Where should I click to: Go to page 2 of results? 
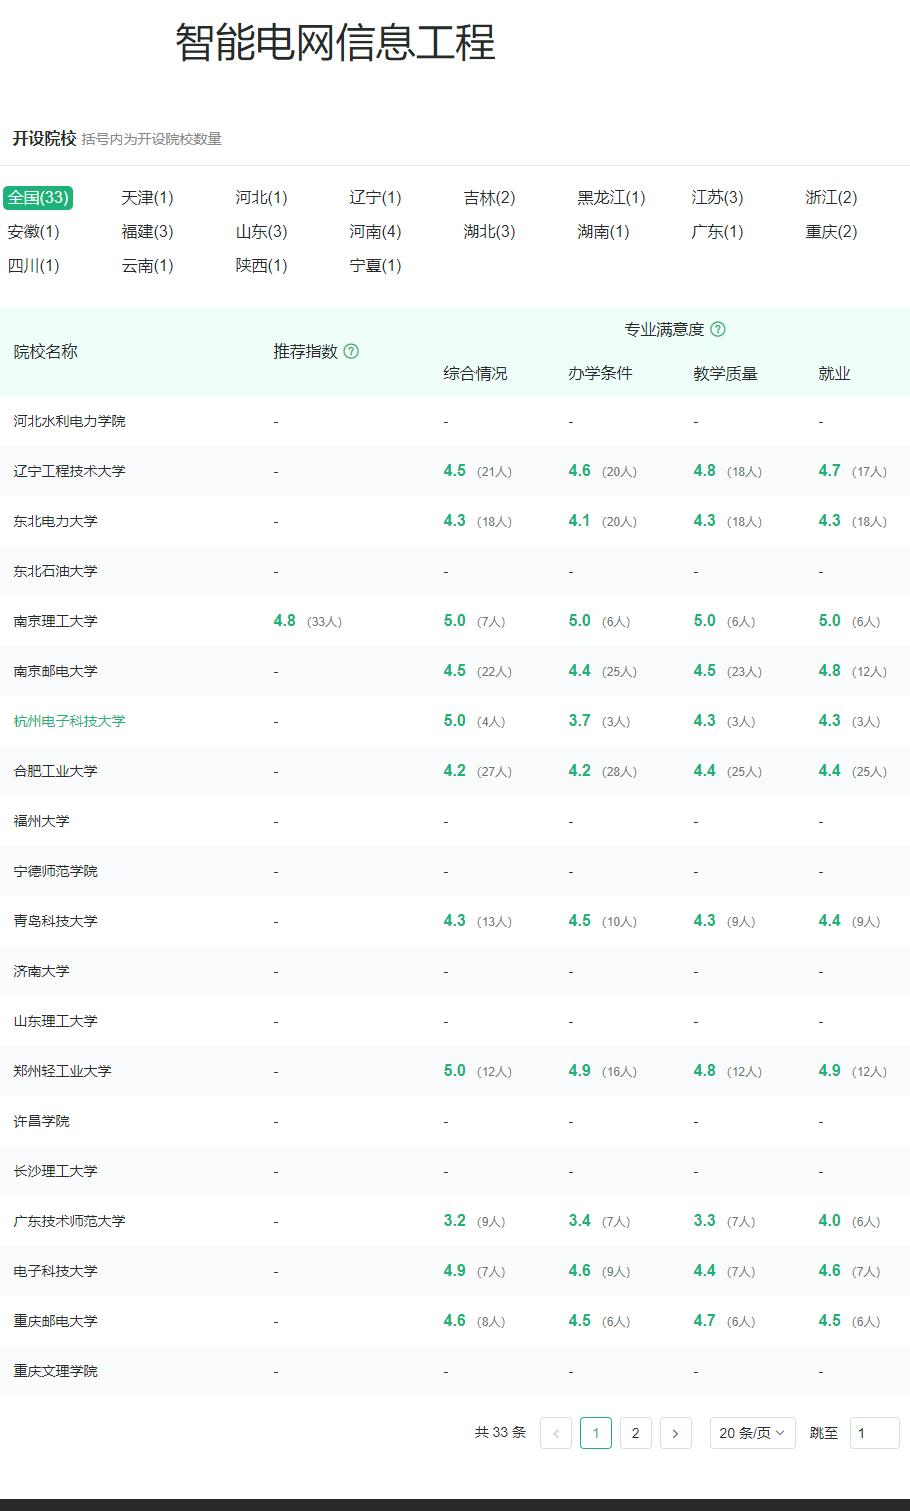[x=636, y=1432]
